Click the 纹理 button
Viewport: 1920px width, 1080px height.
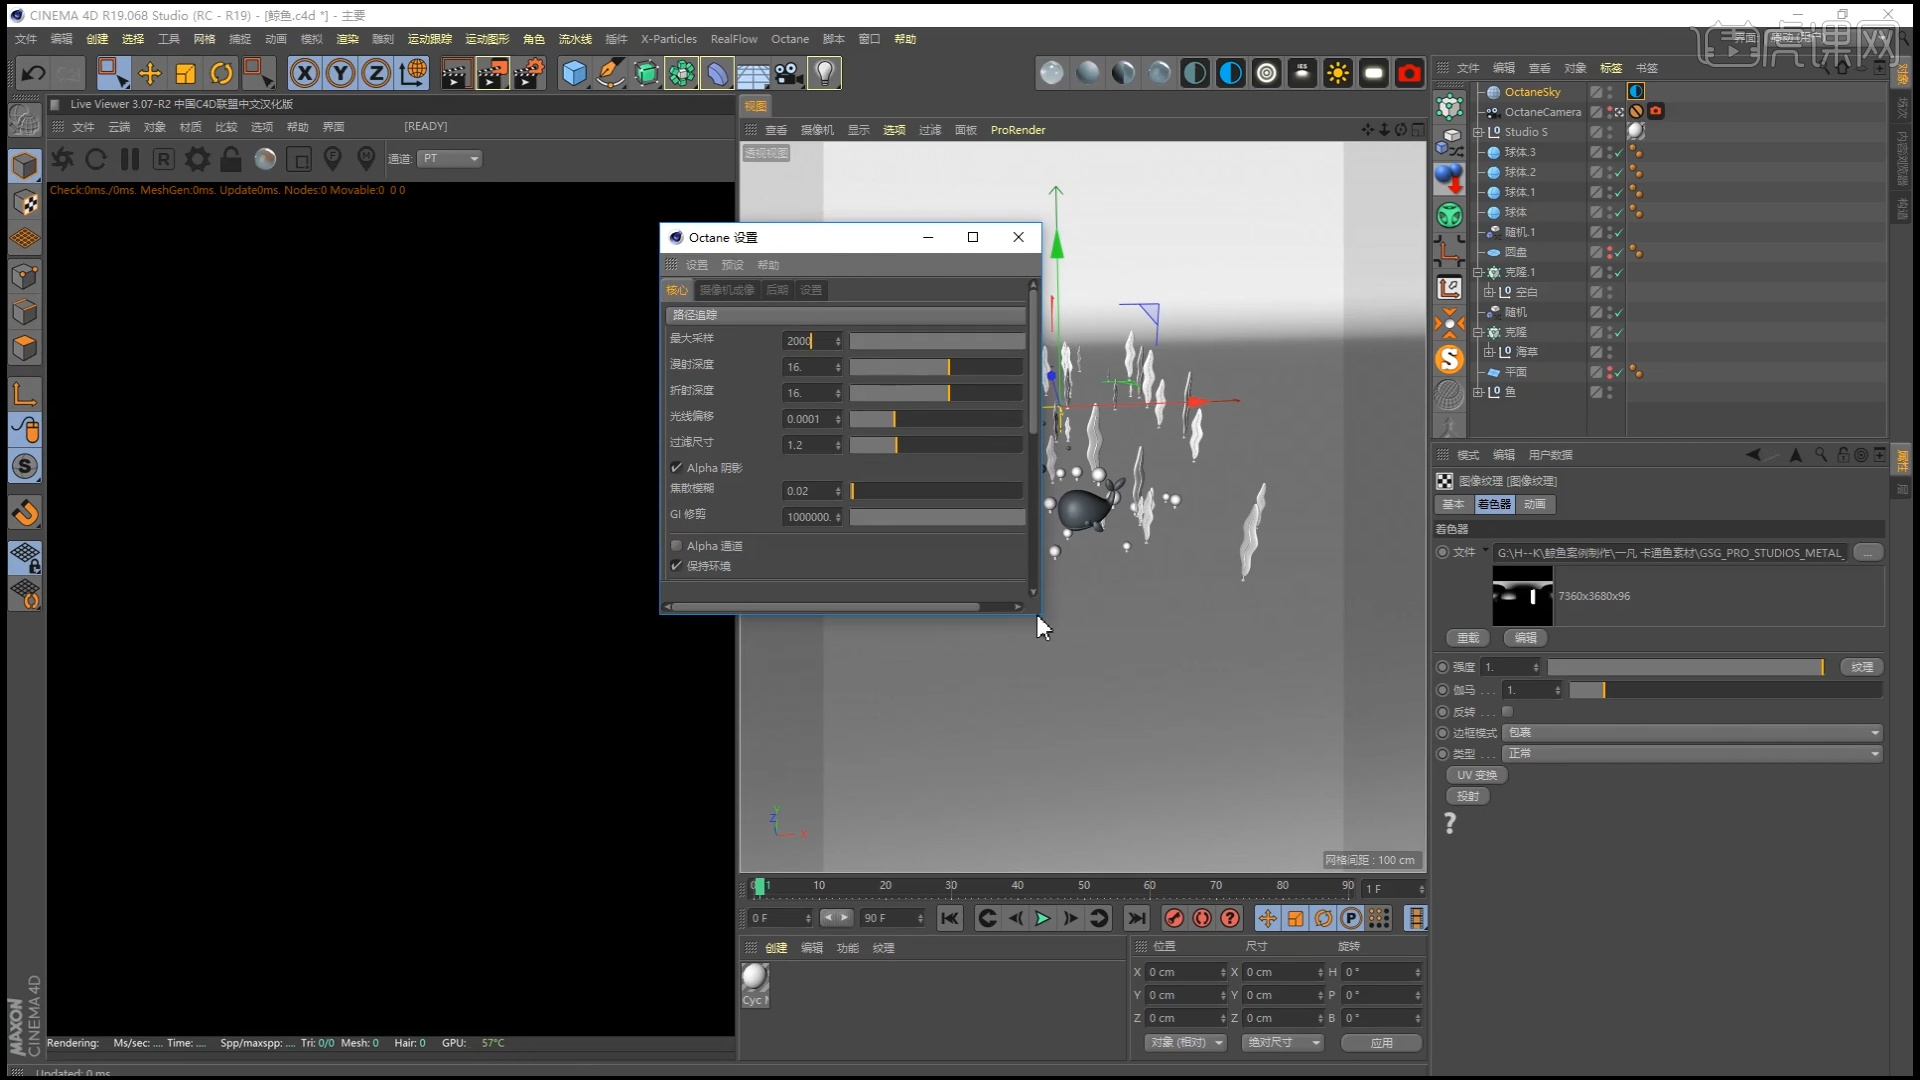[x=1862, y=667]
